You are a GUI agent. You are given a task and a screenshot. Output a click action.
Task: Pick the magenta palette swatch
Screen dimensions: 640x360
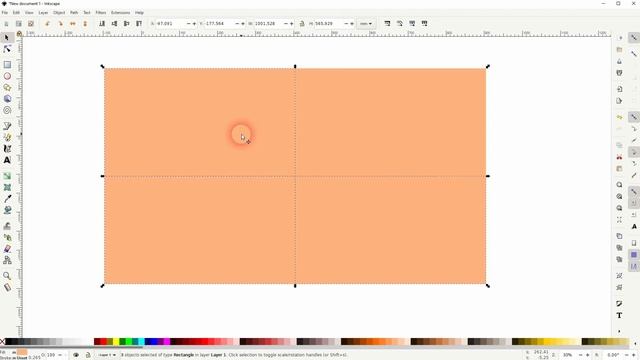167,342
